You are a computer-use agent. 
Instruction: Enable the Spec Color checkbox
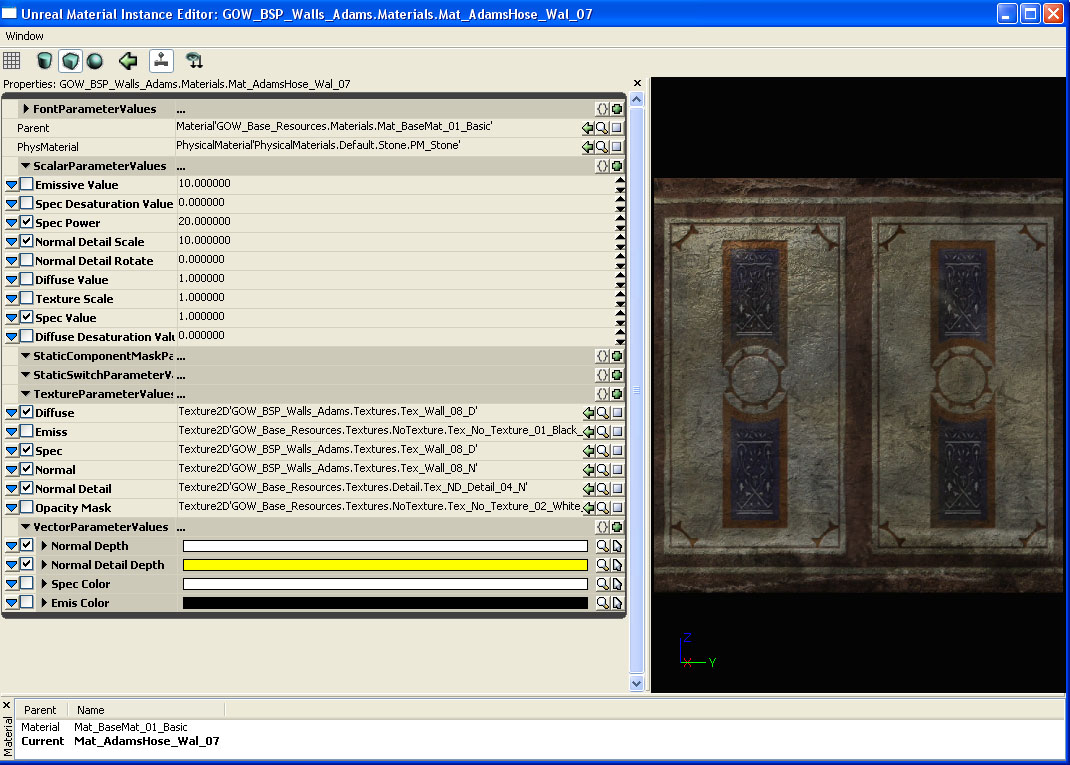pyautogui.click(x=27, y=583)
